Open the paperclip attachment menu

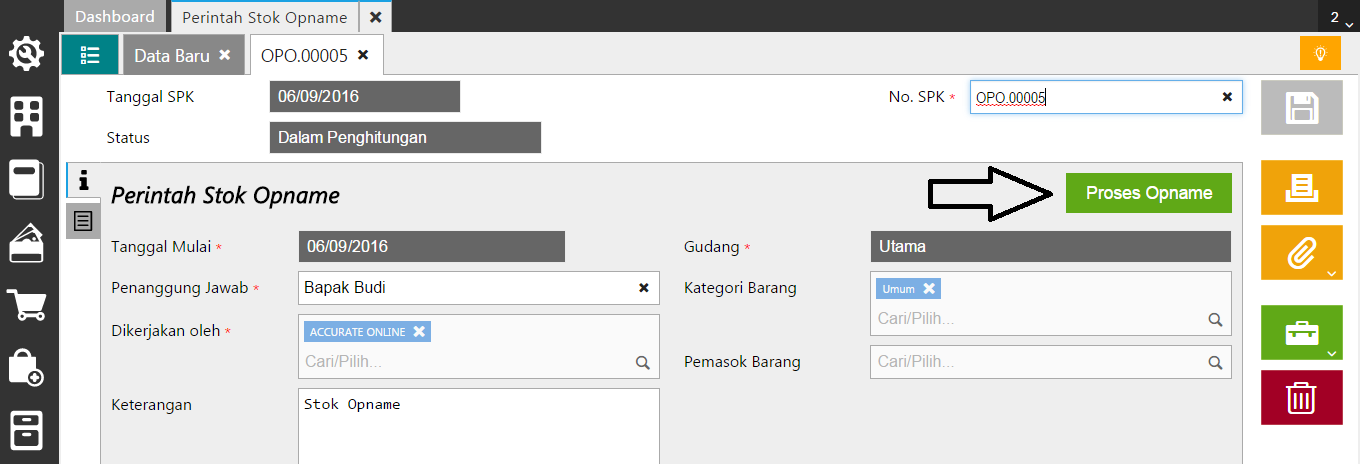coord(1301,252)
